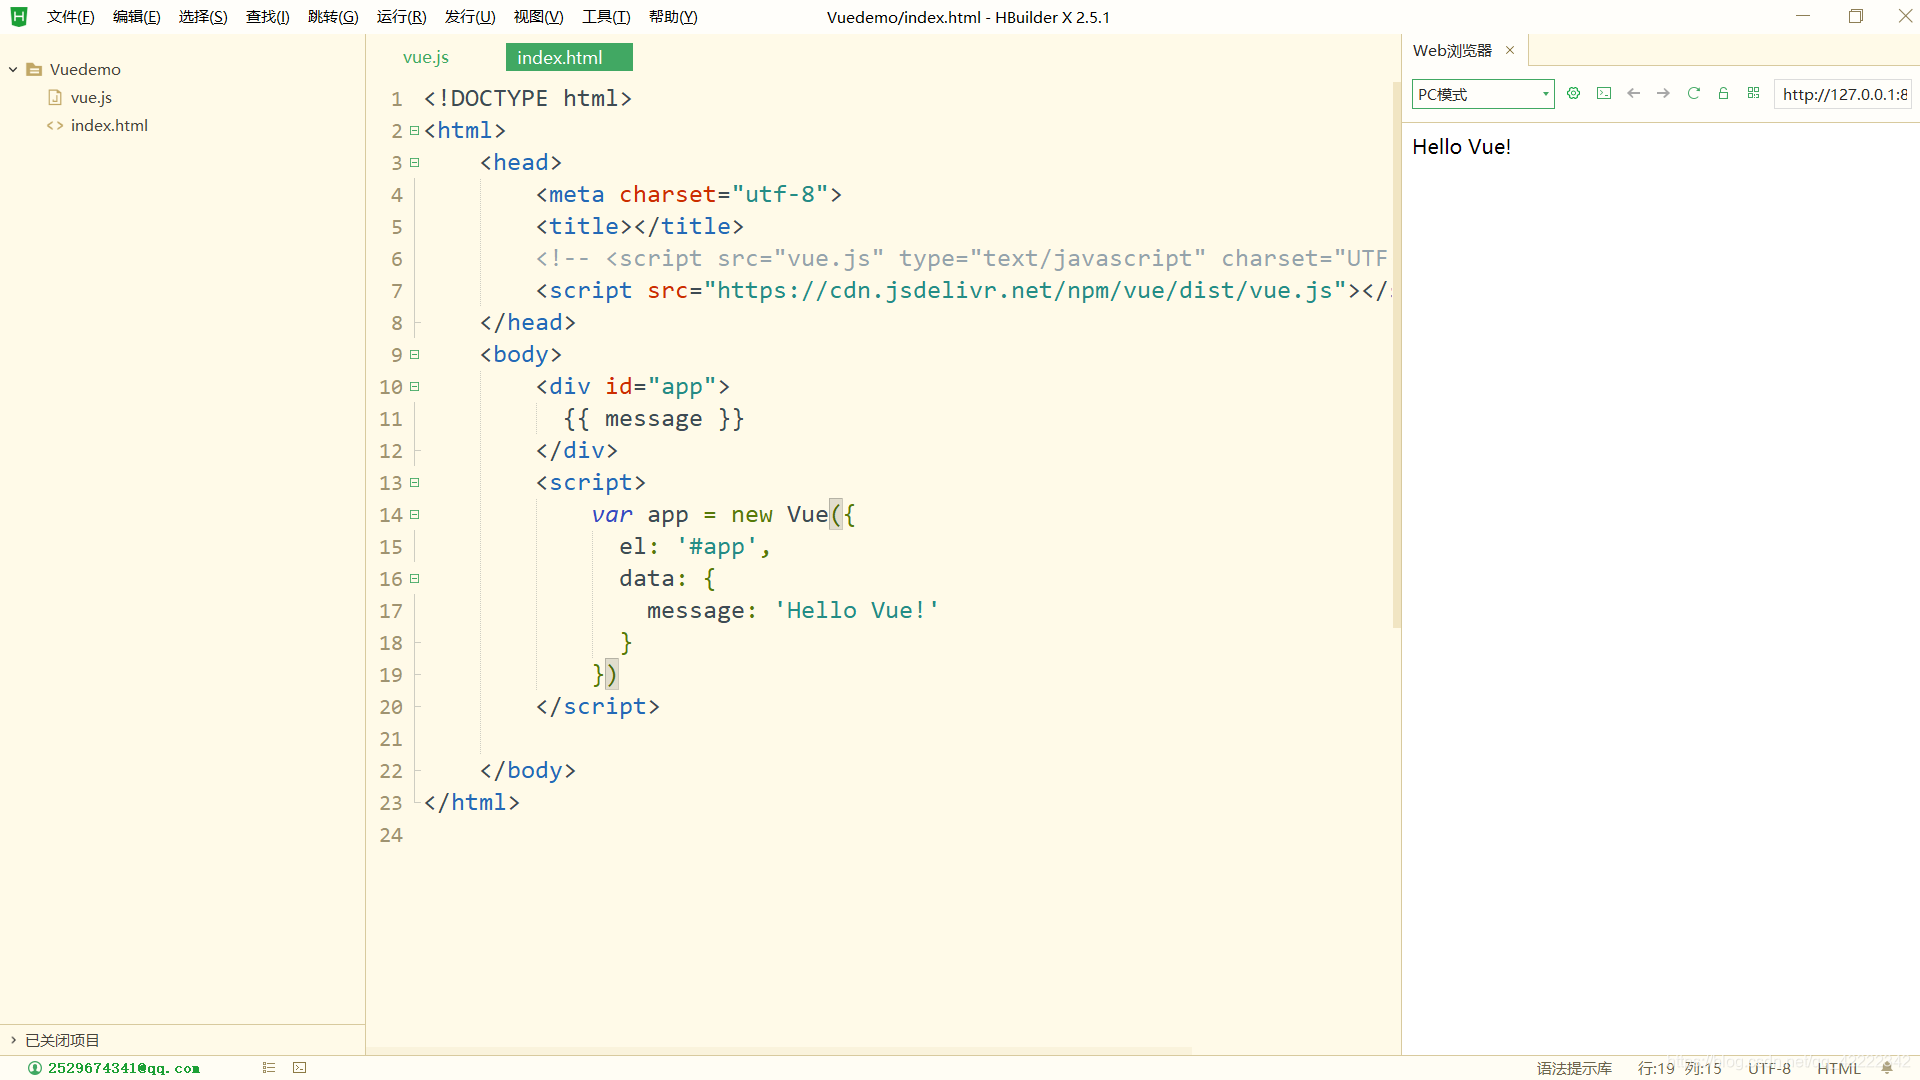Close the Web浏览器 tab
1920x1080 pixels.
pyautogui.click(x=1510, y=50)
